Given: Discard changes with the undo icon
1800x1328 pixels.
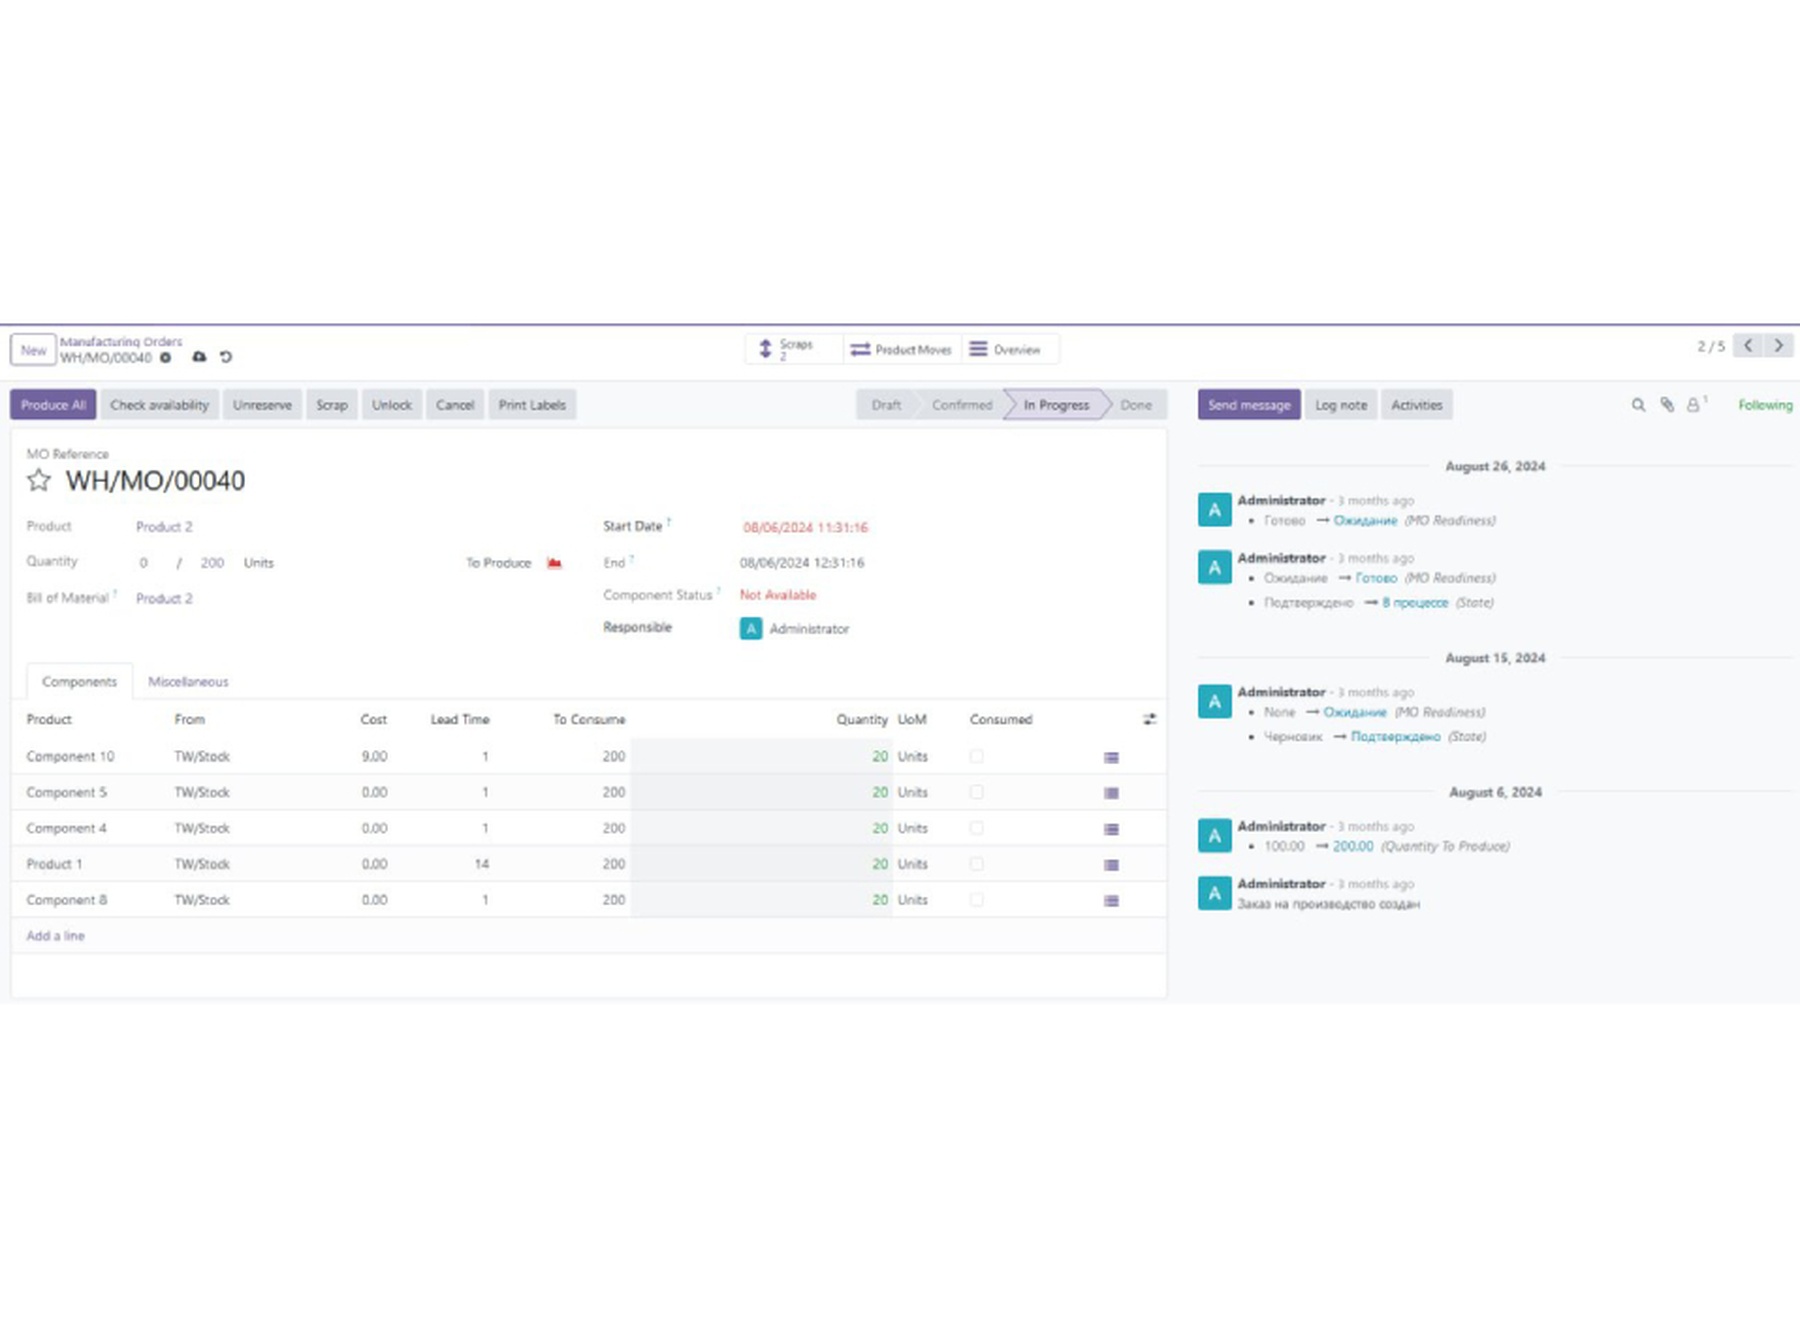Looking at the screenshot, I should coord(226,357).
